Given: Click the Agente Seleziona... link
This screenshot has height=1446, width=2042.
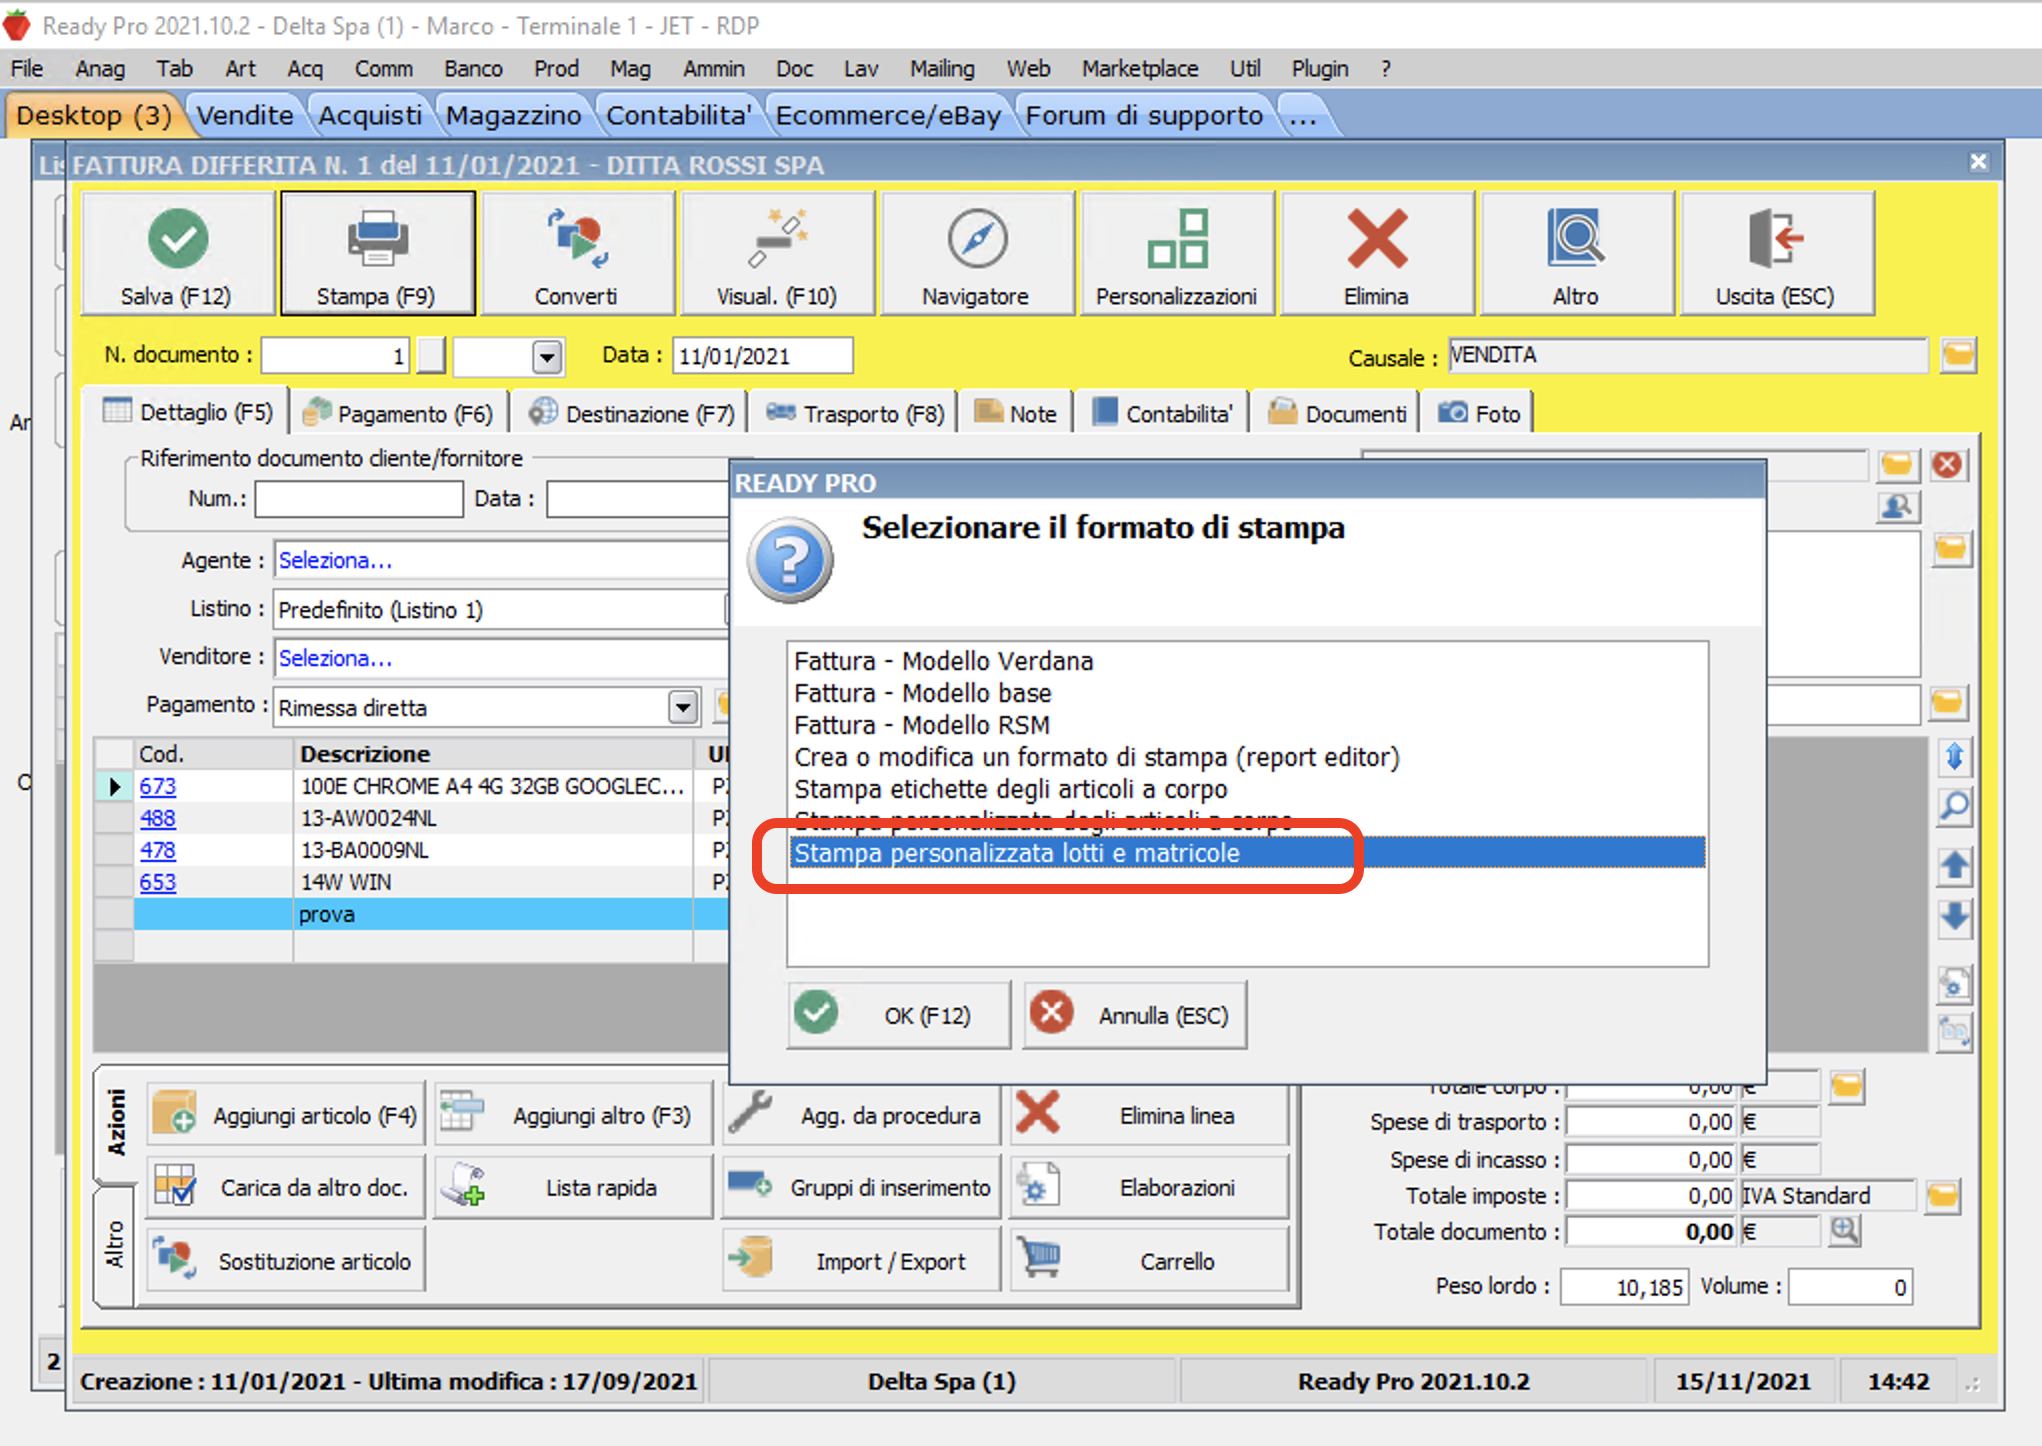Looking at the screenshot, I should [x=335, y=560].
